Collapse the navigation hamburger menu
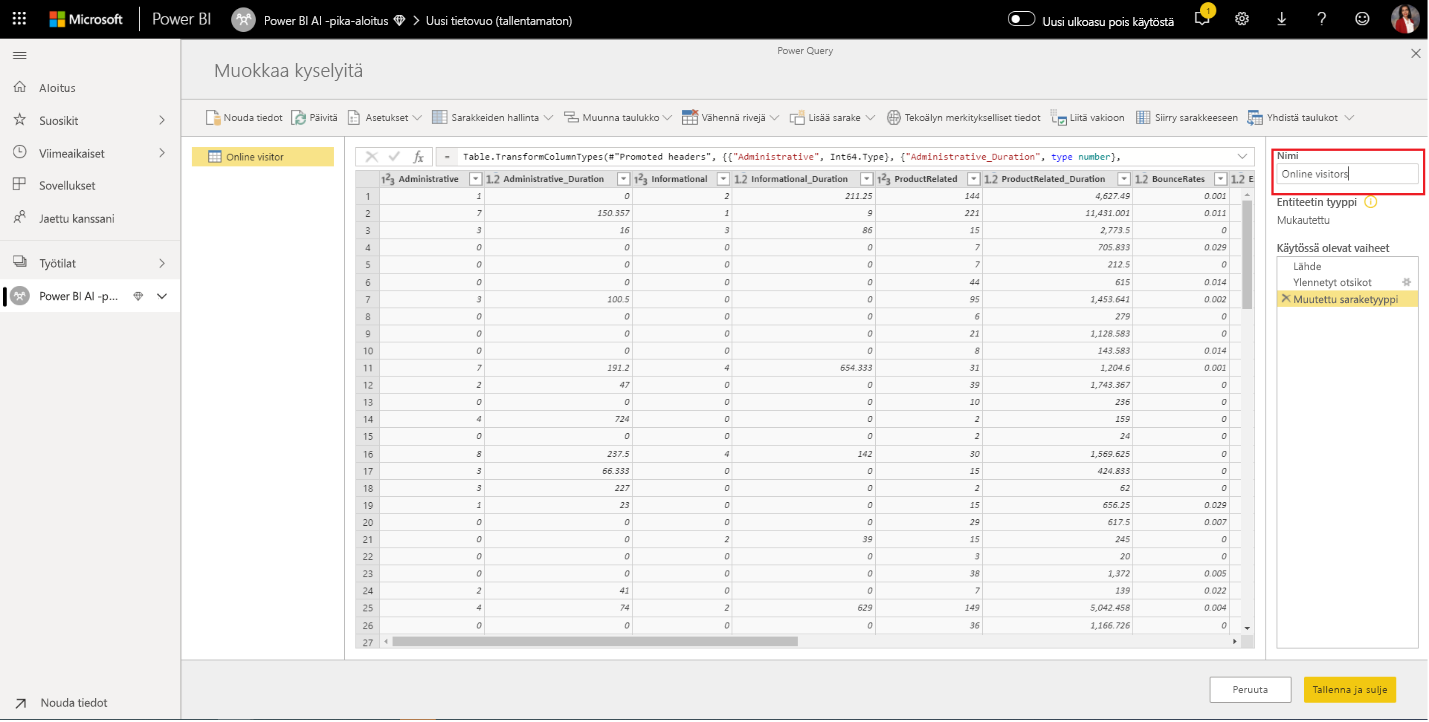Image resolution: width=1429 pixels, height=722 pixels. 19,54
